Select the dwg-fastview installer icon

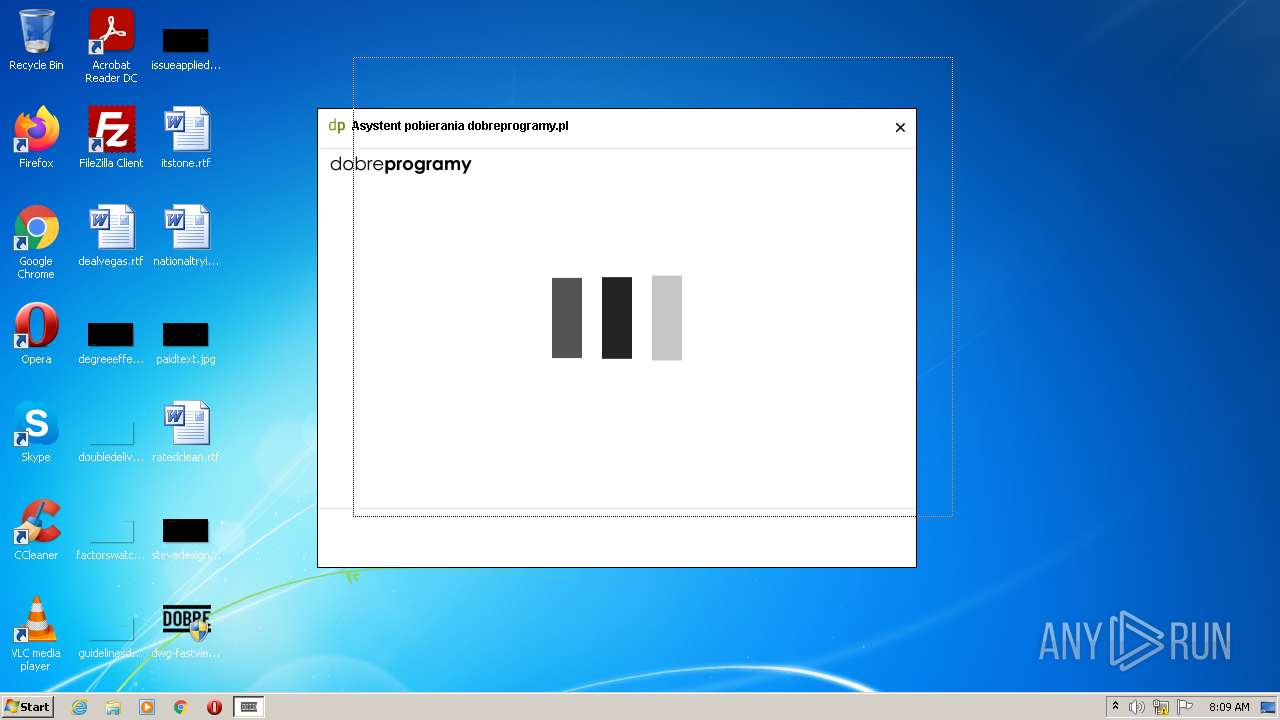point(186,630)
